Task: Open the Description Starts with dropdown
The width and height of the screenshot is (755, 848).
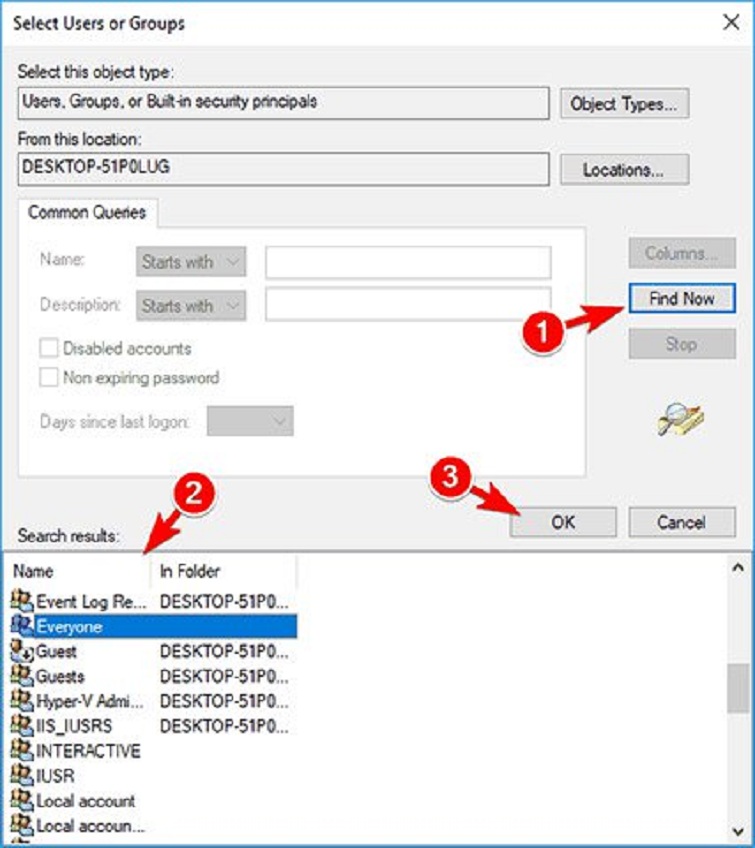Action: click(191, 306)
